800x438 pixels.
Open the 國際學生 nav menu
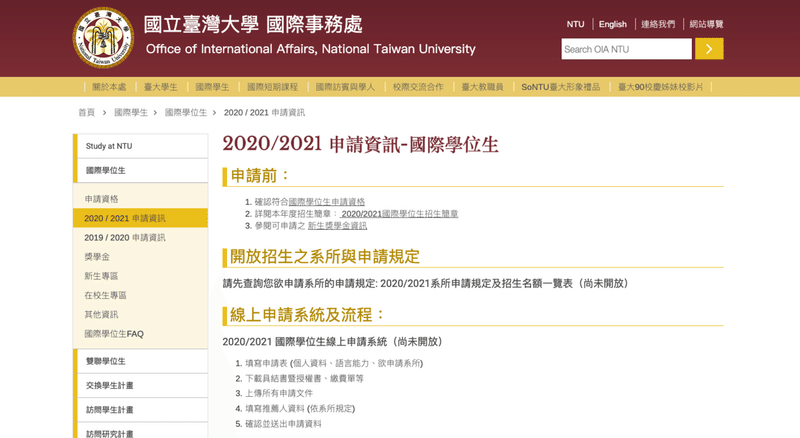(212, 87)
